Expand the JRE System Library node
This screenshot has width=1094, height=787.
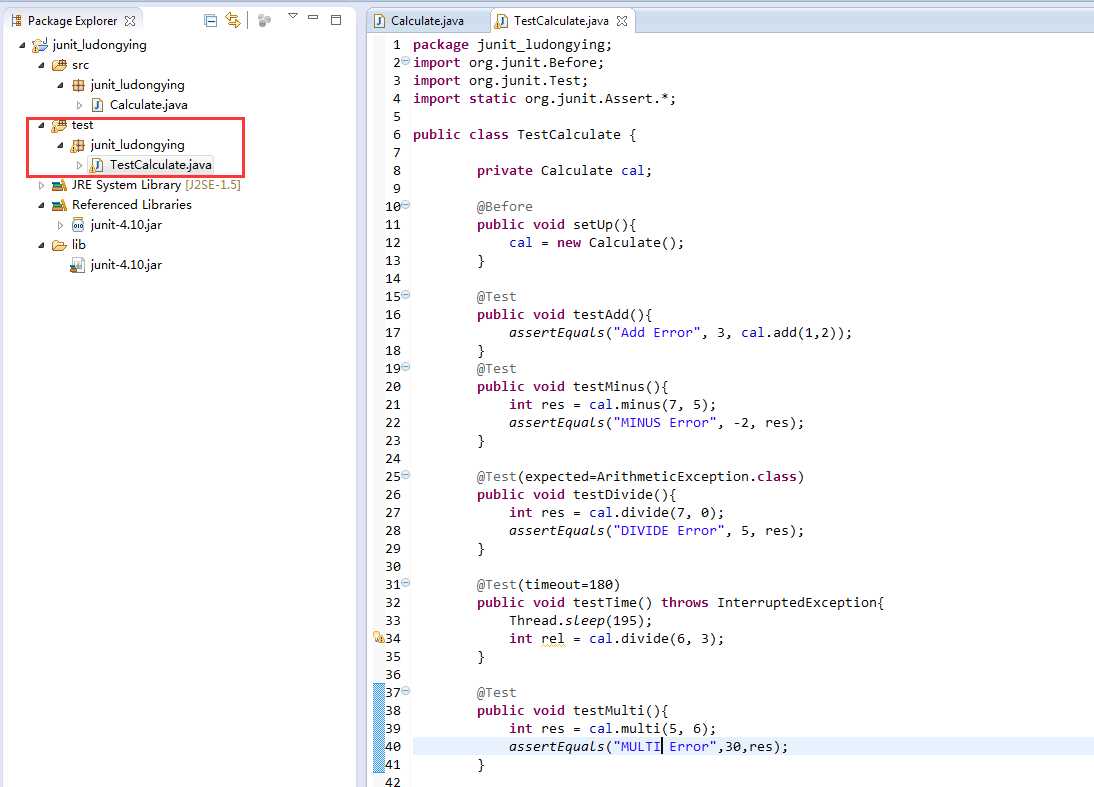coord(41,185)
